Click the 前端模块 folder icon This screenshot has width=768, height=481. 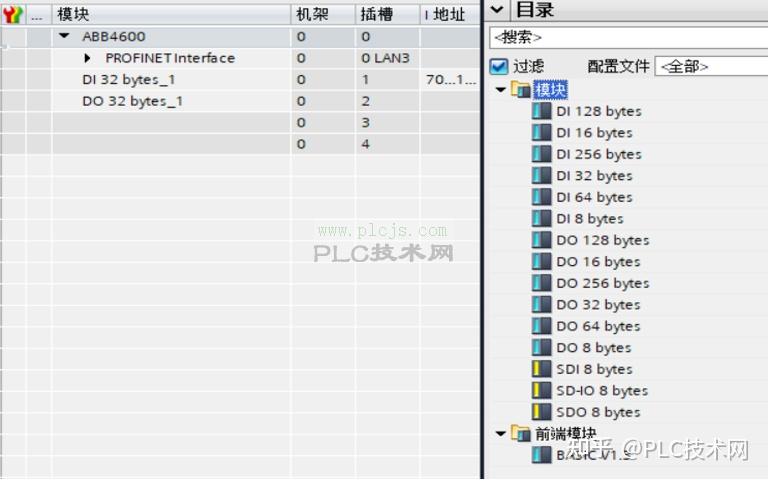521,433
